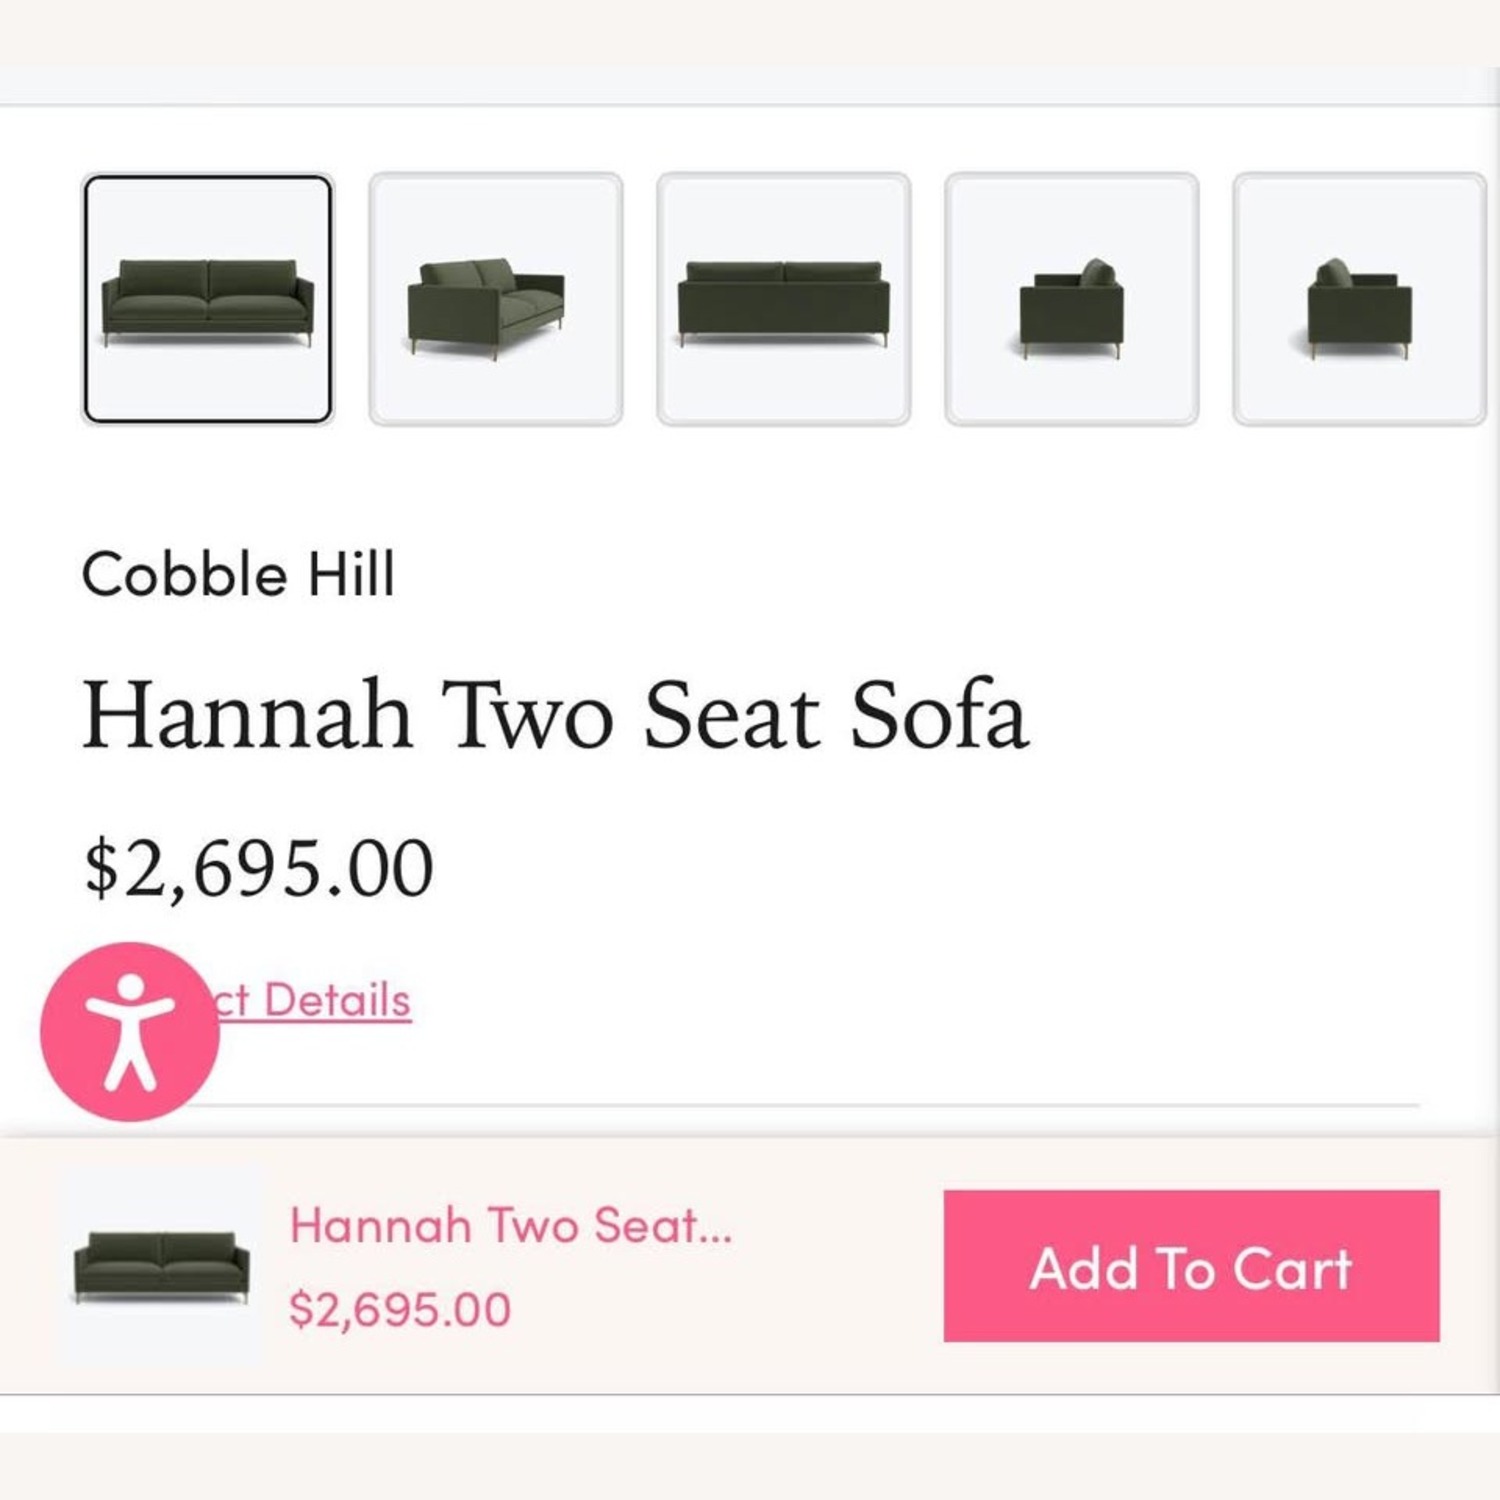Show the angled three-quarter sofa view
1500x1500 pixels.
tap(496, 299)
